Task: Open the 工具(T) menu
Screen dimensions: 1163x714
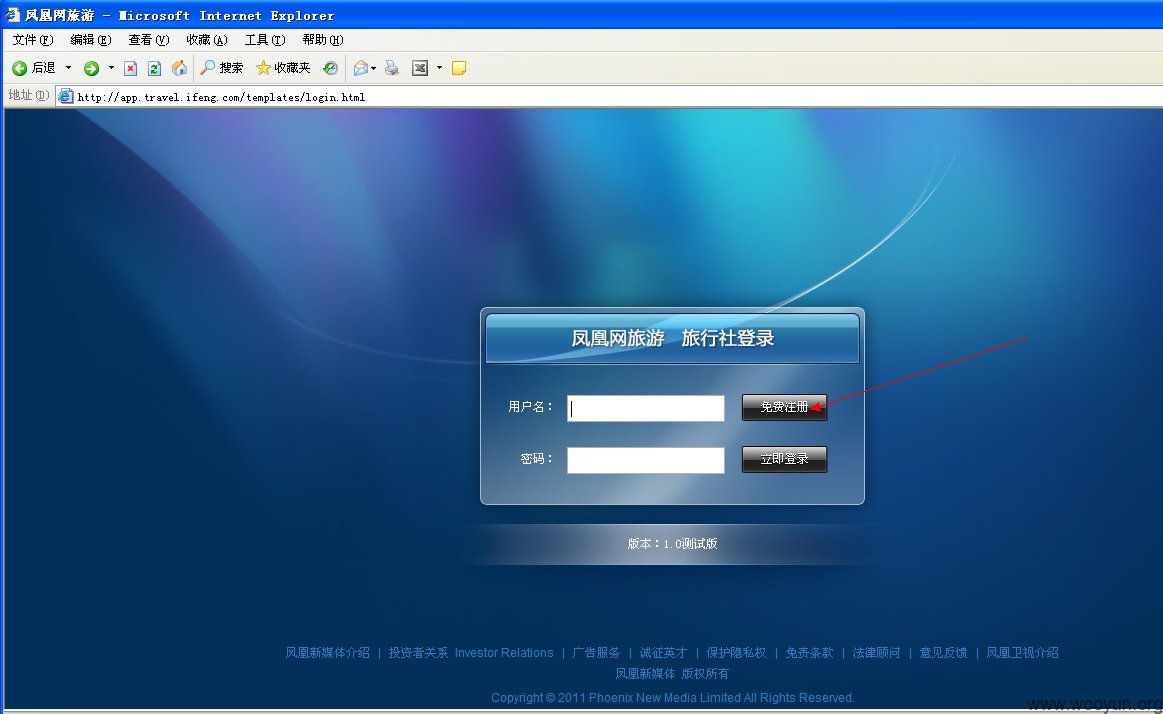Action: point(265,40)
